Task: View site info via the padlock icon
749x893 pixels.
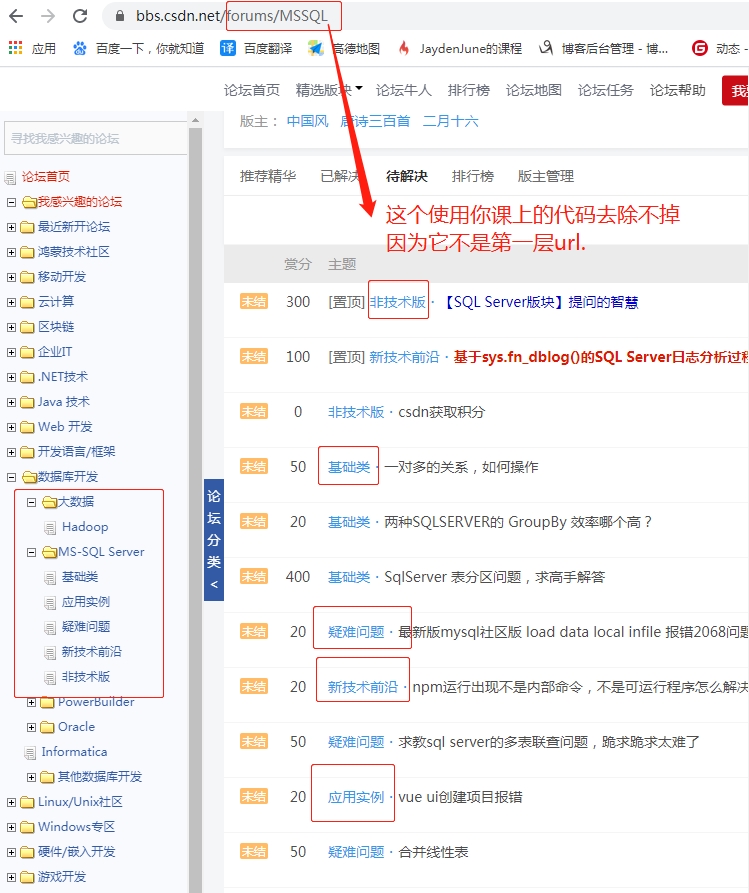Action: [120, 16]
